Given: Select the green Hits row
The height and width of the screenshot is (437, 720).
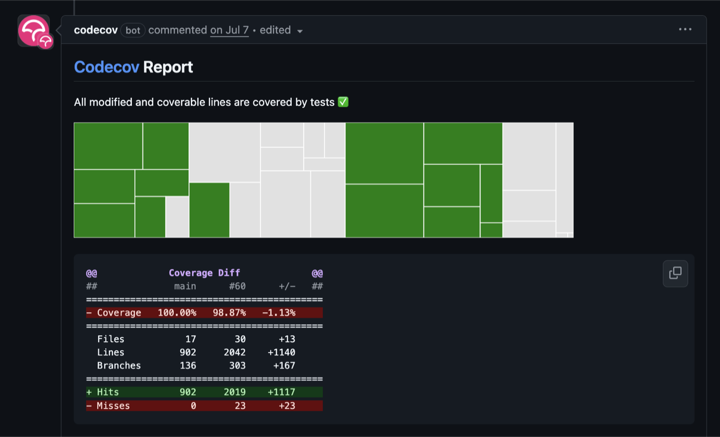Looking at the screenshot, I should 204,392.
